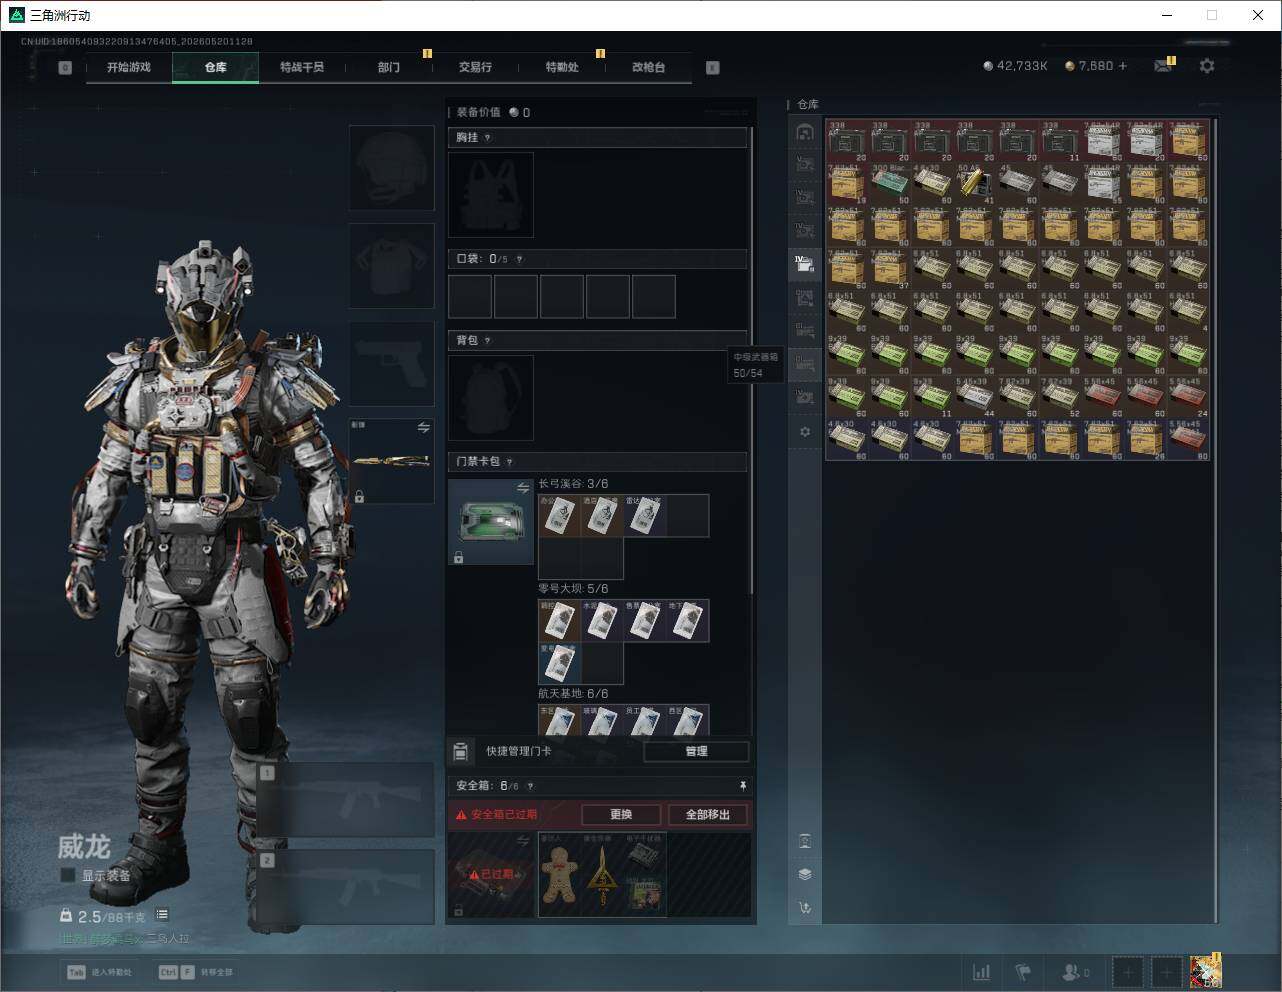Viewport: 1282px width, 992px height.
Task: Click the 背包 help question mark
Action: coord(488,340)
